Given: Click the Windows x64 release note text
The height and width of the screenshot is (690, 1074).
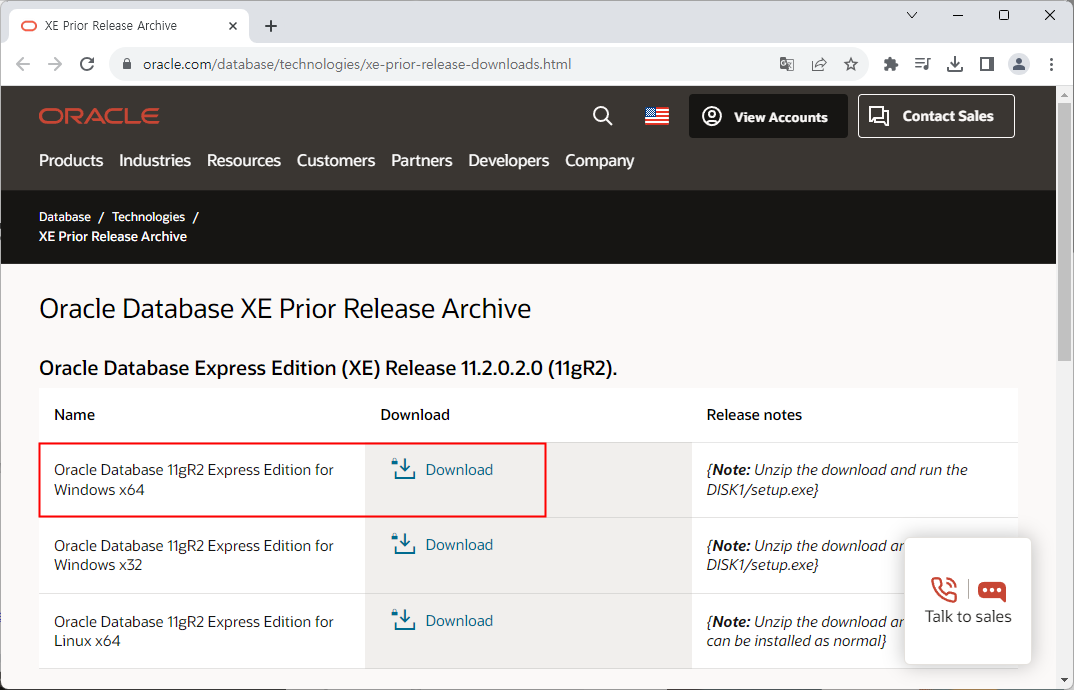Looking at the screenshot, I should tap(837, 480).
